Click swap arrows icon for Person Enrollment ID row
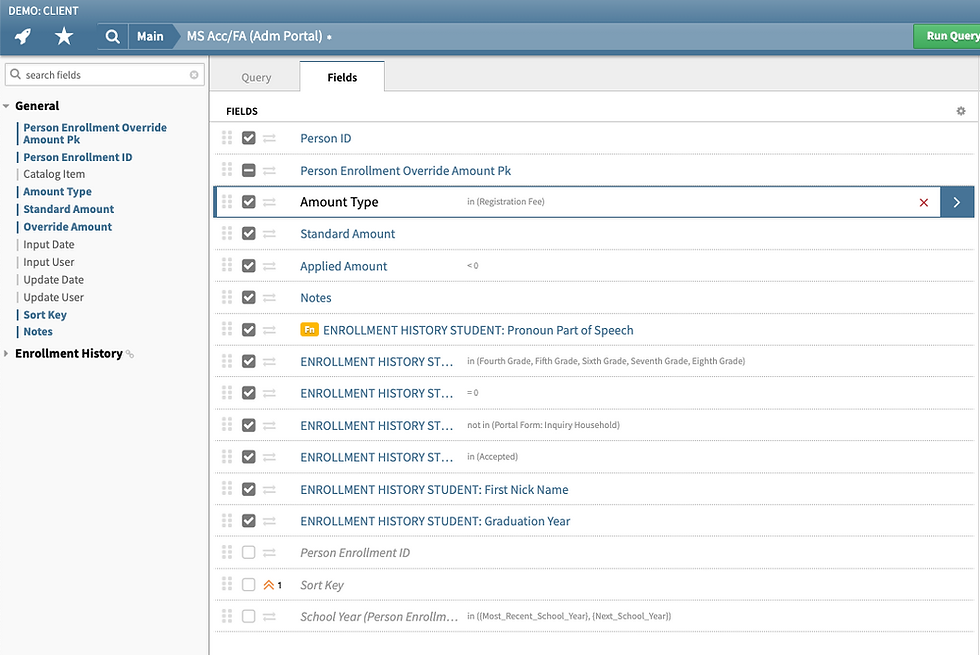 tap(269, 553)
